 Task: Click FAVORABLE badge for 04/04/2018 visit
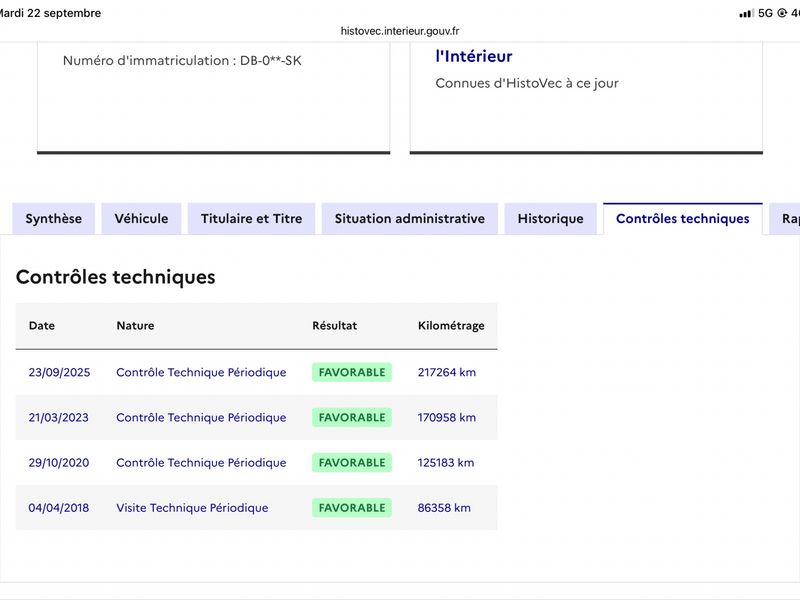[352, 508]
